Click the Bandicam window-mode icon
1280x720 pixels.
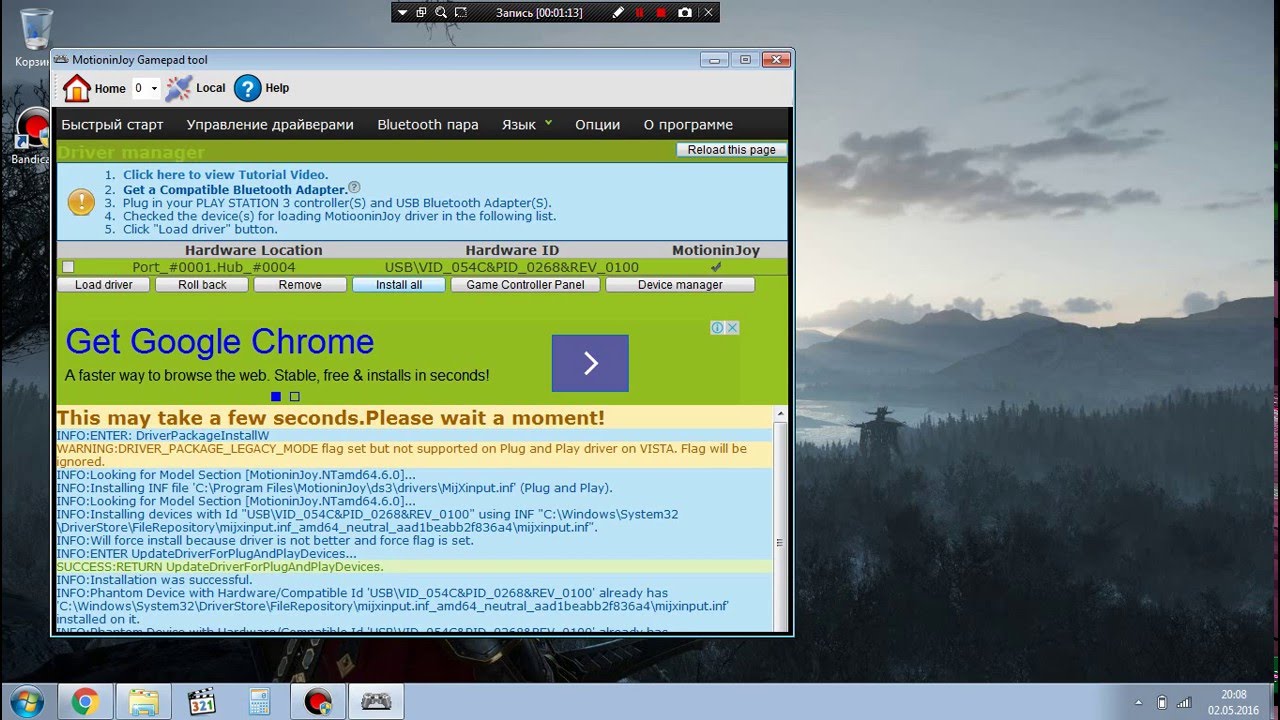coord(421,13)
